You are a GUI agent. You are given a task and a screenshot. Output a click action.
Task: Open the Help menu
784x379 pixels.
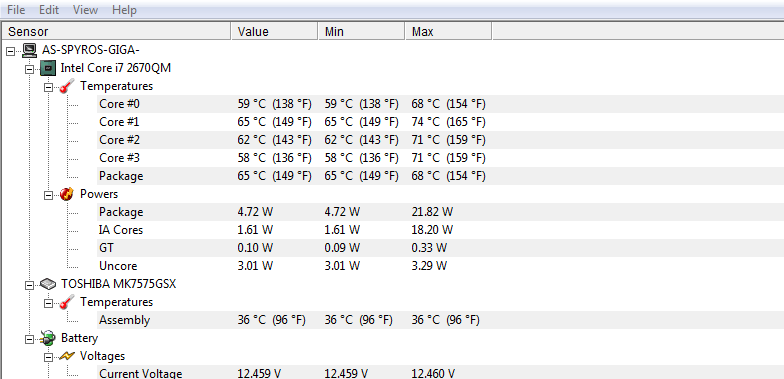pos(124,10)
